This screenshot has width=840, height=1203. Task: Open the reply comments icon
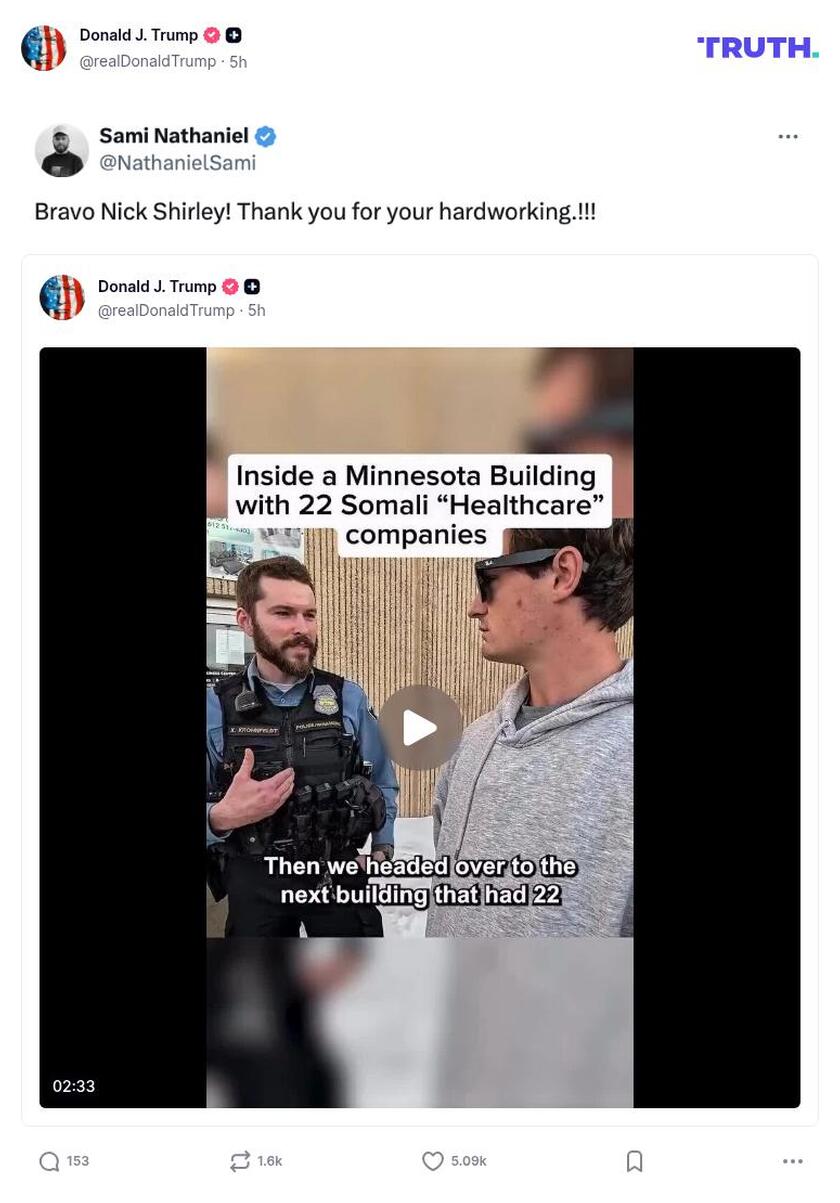click(49, 1161)
